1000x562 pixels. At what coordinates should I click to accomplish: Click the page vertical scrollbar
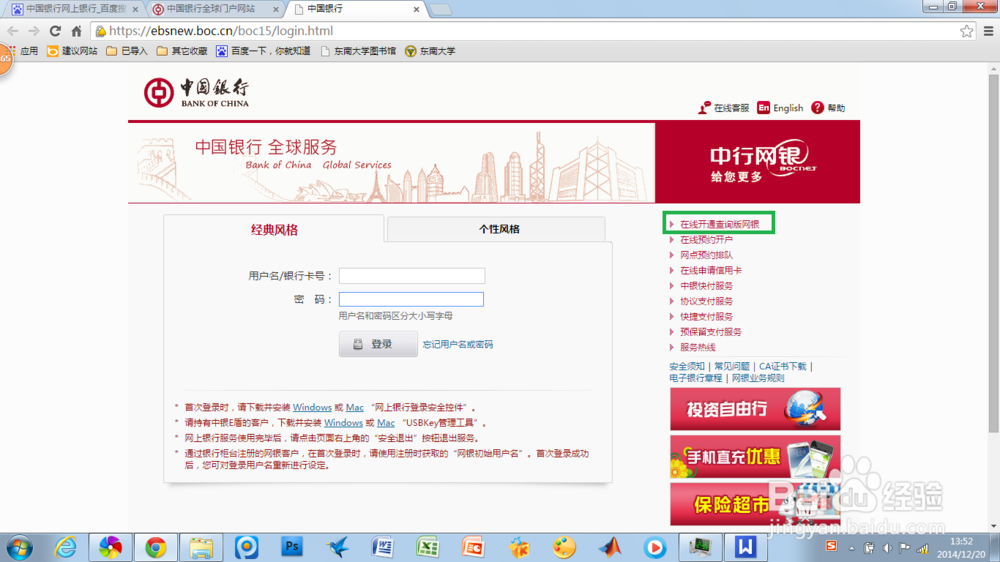coord(994,253)
